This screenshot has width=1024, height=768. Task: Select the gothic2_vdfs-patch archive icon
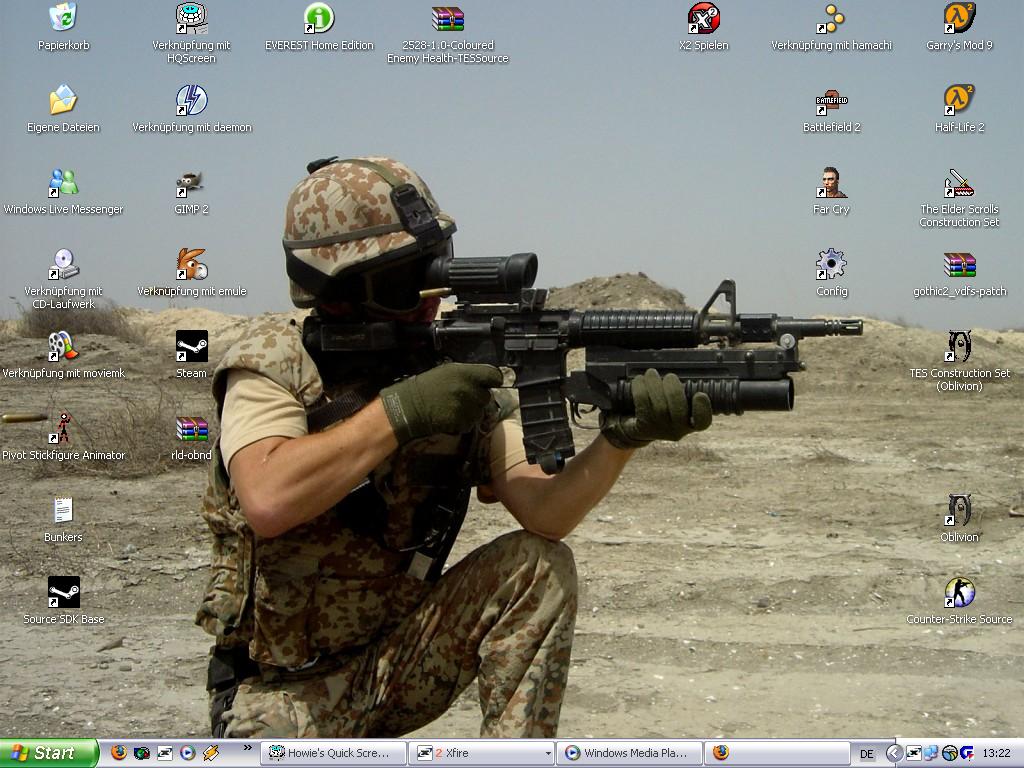tap(959, 264)
